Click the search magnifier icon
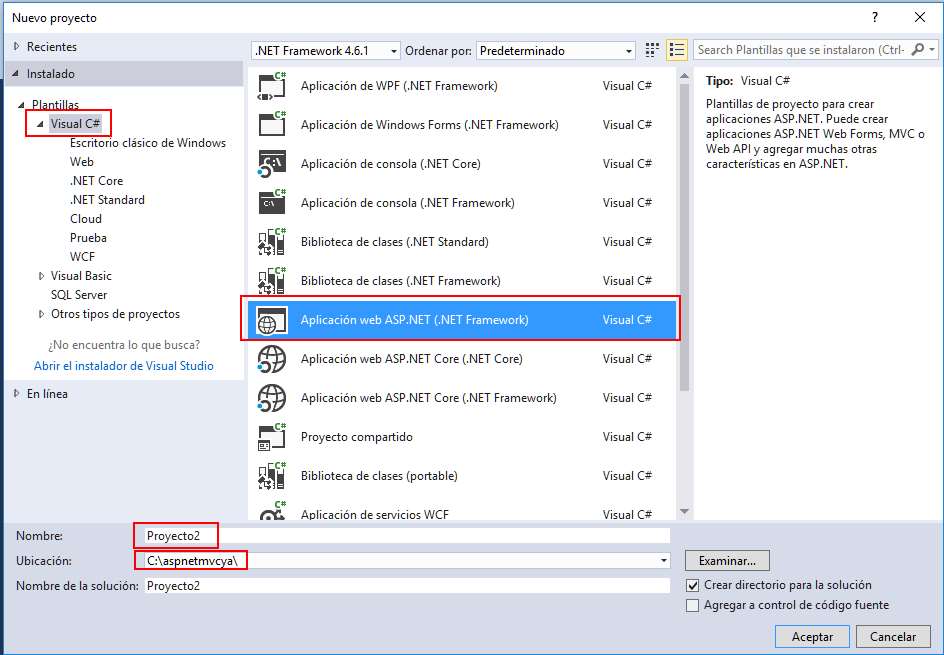Viewport: 944px width, 655px height. [x=918, y=49]
